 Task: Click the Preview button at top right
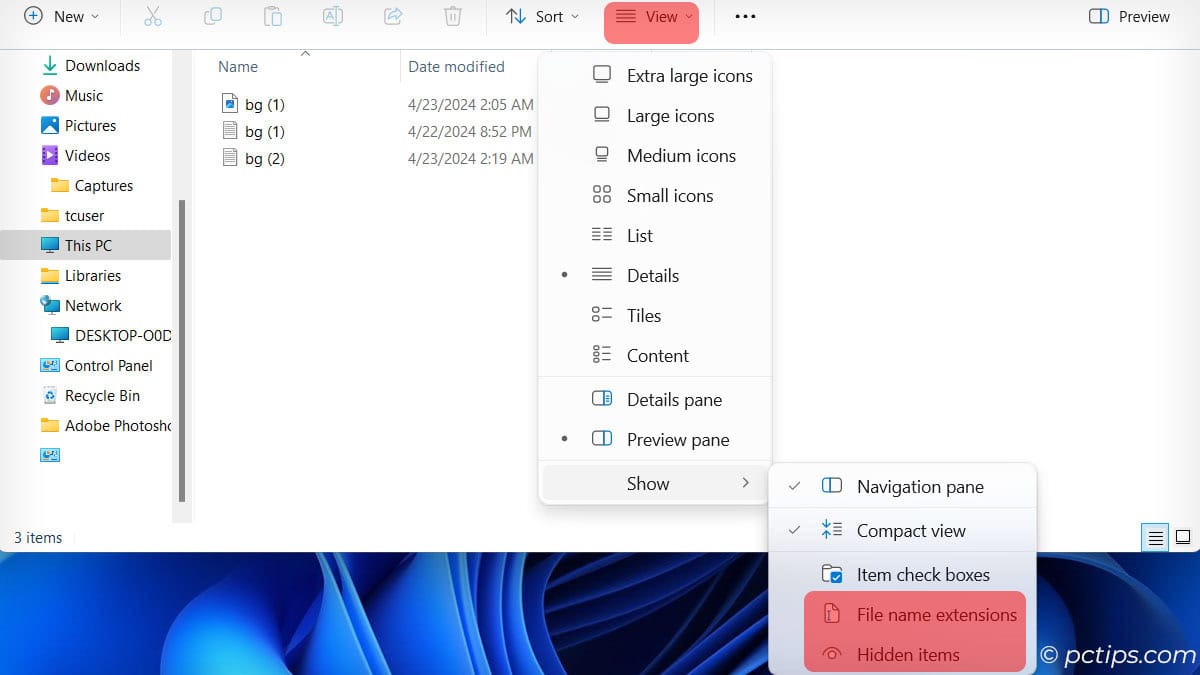click(1128, 16)
